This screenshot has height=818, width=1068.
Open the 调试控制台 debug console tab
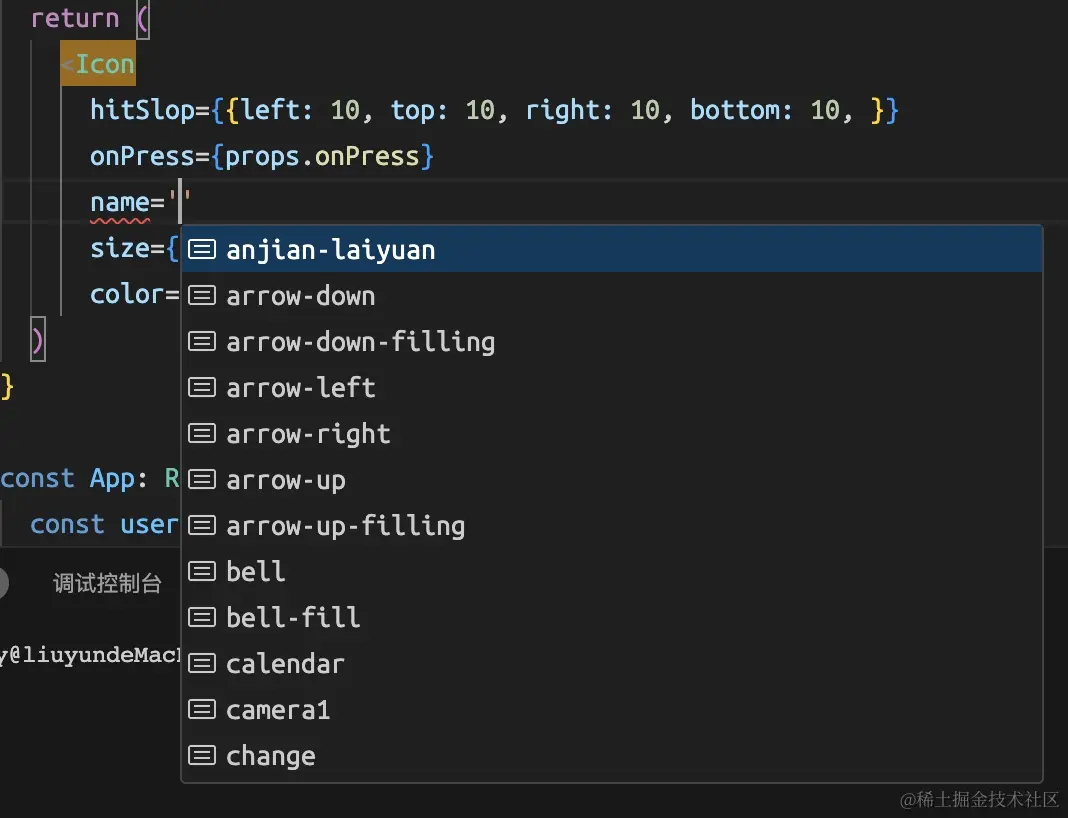[x=108, y=584]
